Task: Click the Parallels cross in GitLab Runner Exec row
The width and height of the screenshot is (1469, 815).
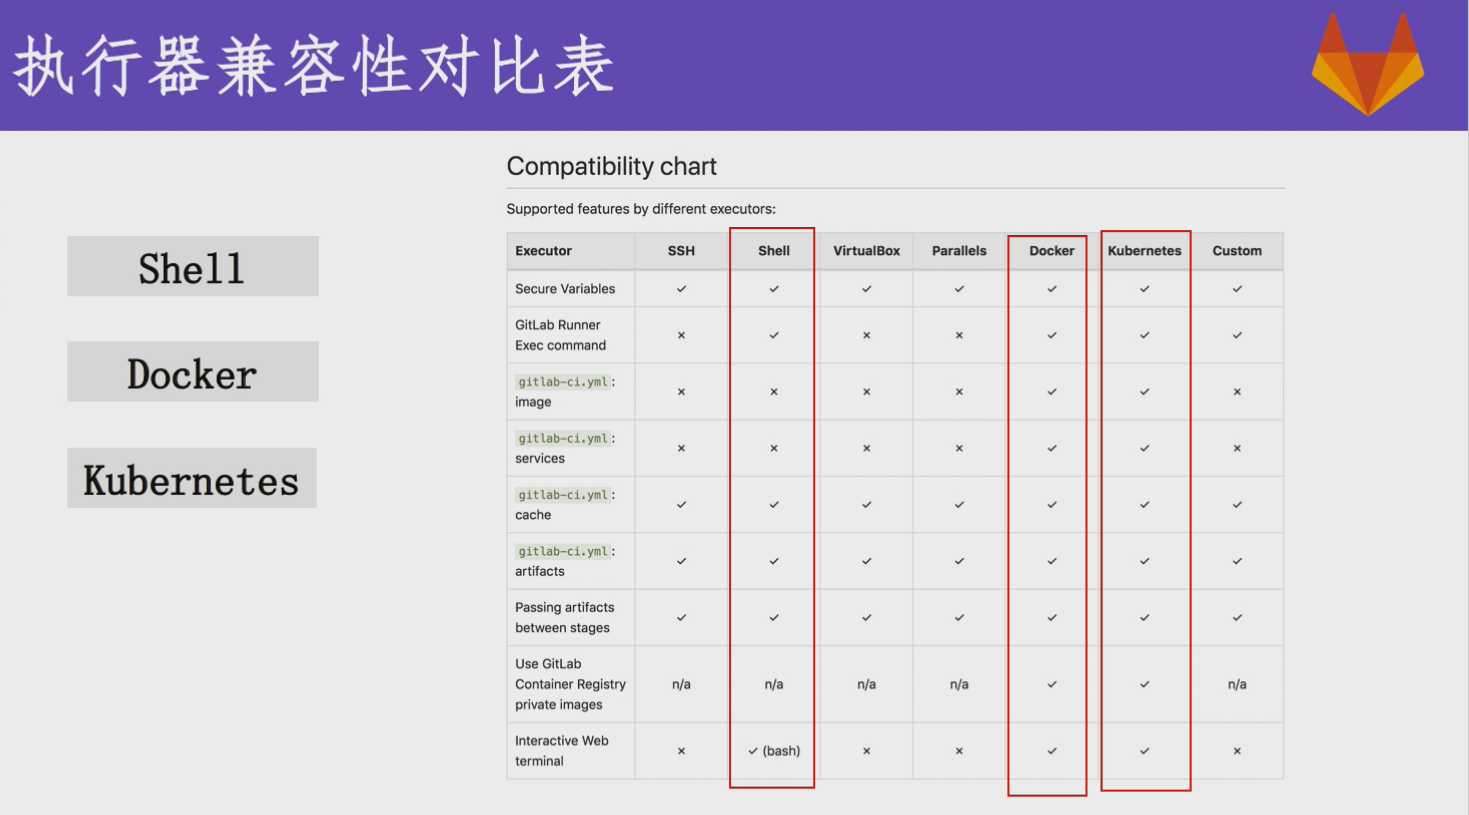Action: (x=959, y=335)
